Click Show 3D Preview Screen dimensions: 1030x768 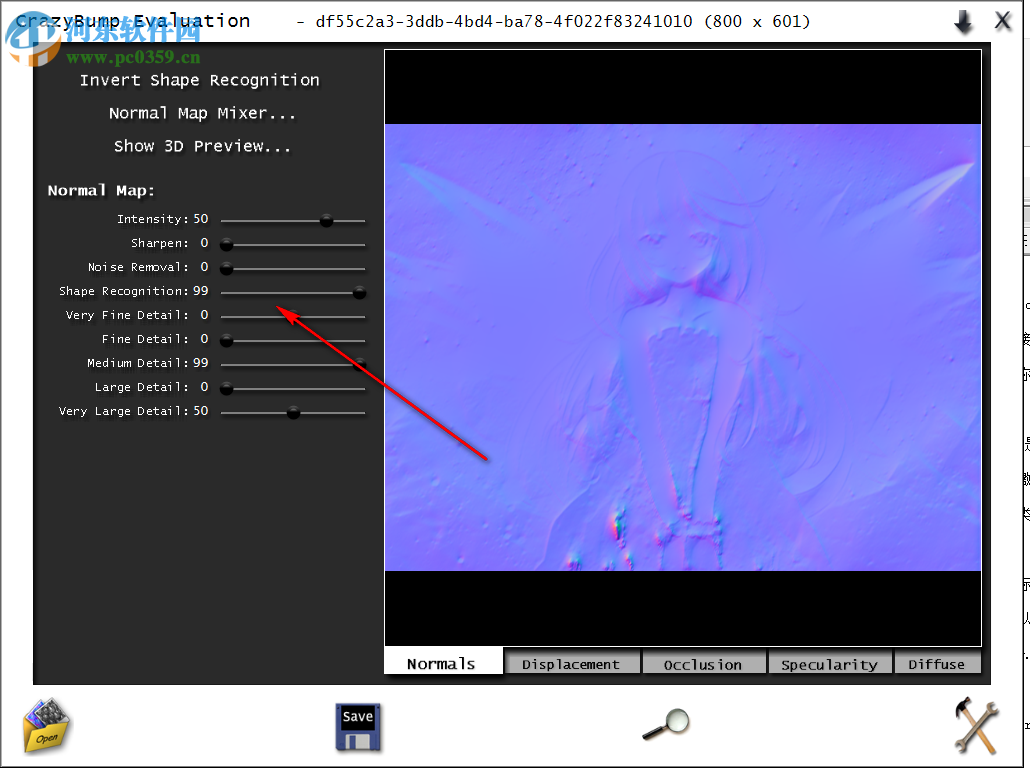202,146
